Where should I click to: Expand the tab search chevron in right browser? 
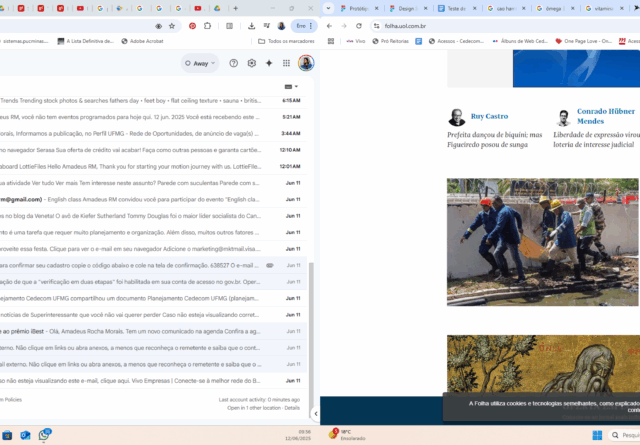pyautogui.click(x=329, y=8)
